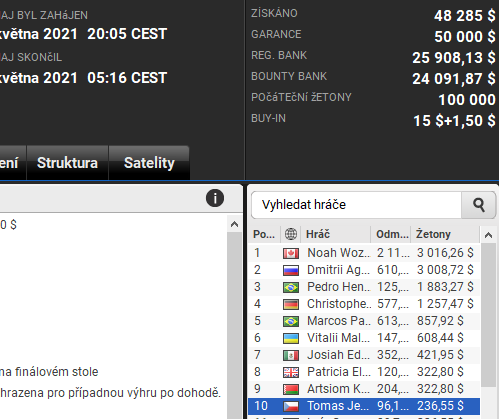Click the Czech flag beside Tomas Je
Image resolution: width=499 pixels, height=419 pixels.
click(291, 406)
